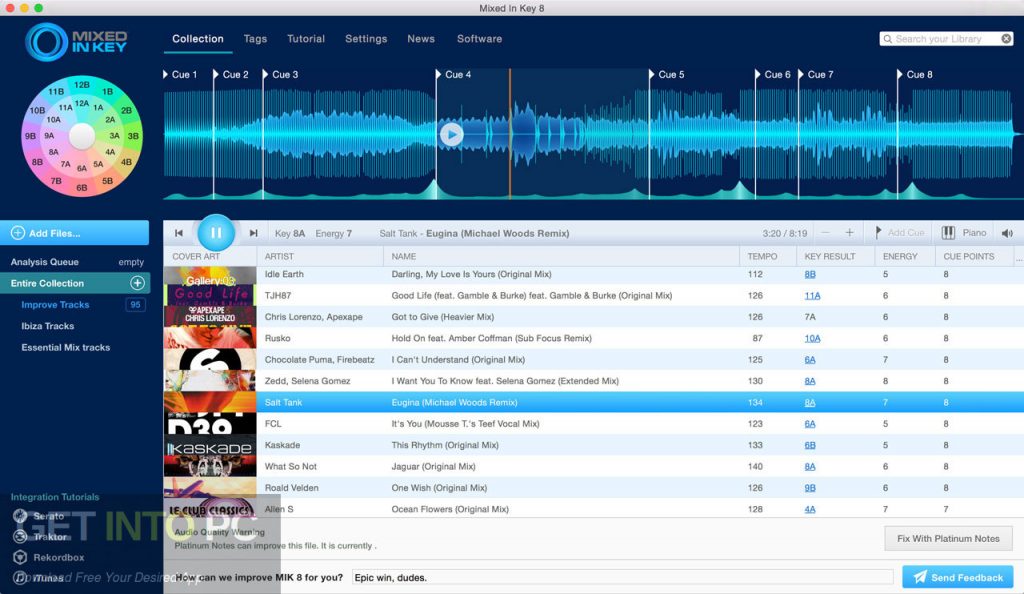This screenshot has height=594, width=1024.
Task: Sort the list by the Name column
Action: click(x=561, y=257)
